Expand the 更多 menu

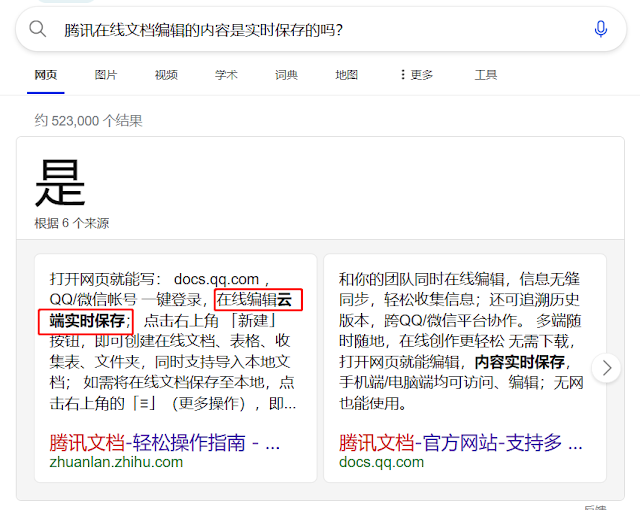coord(416,75)
